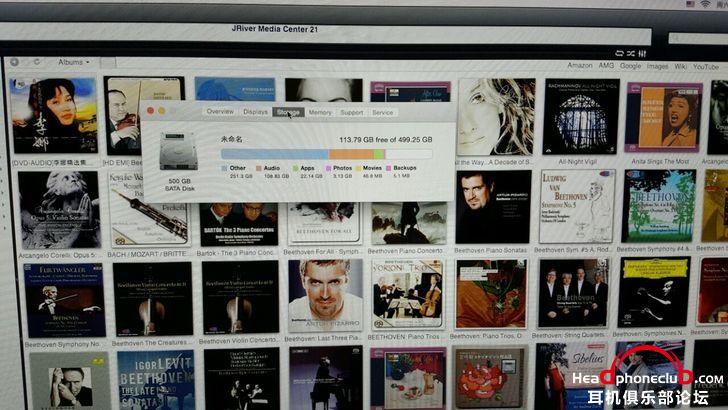Open the Memory tab
728x410 pixels.
pyautogui.click(x=320, y=112)
